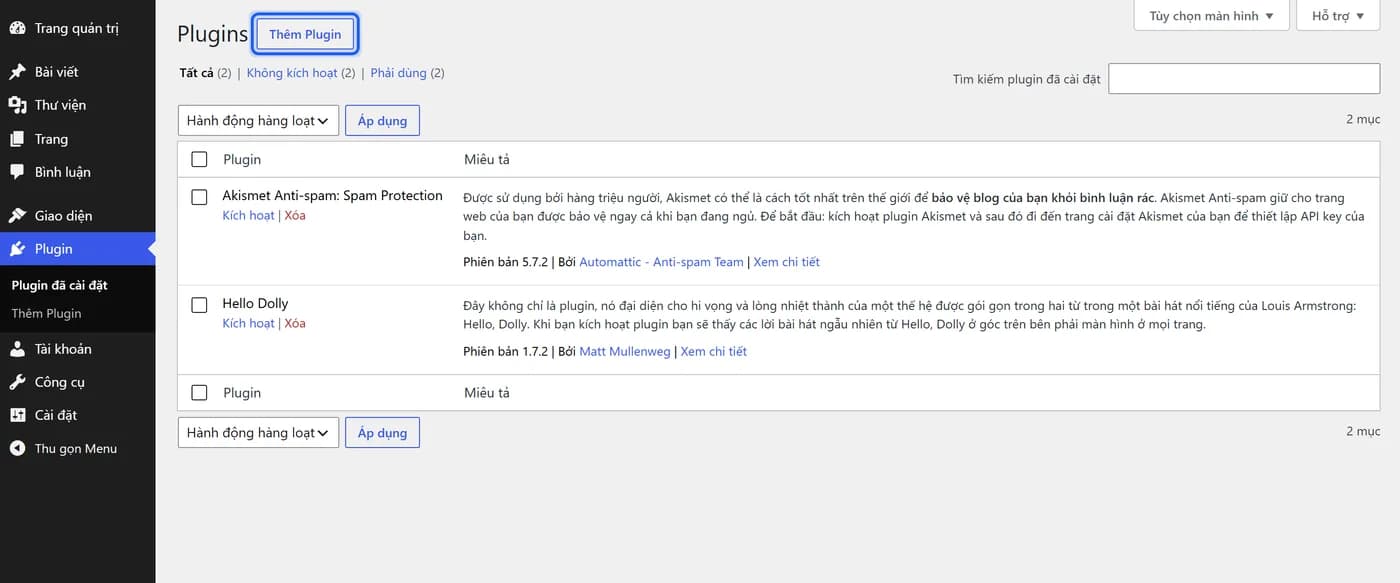The width and height of the screenshot is (1400, 583).
Task: Click the Bài viết pin icon
Action: pyautogui.click(x=17, y=72)
